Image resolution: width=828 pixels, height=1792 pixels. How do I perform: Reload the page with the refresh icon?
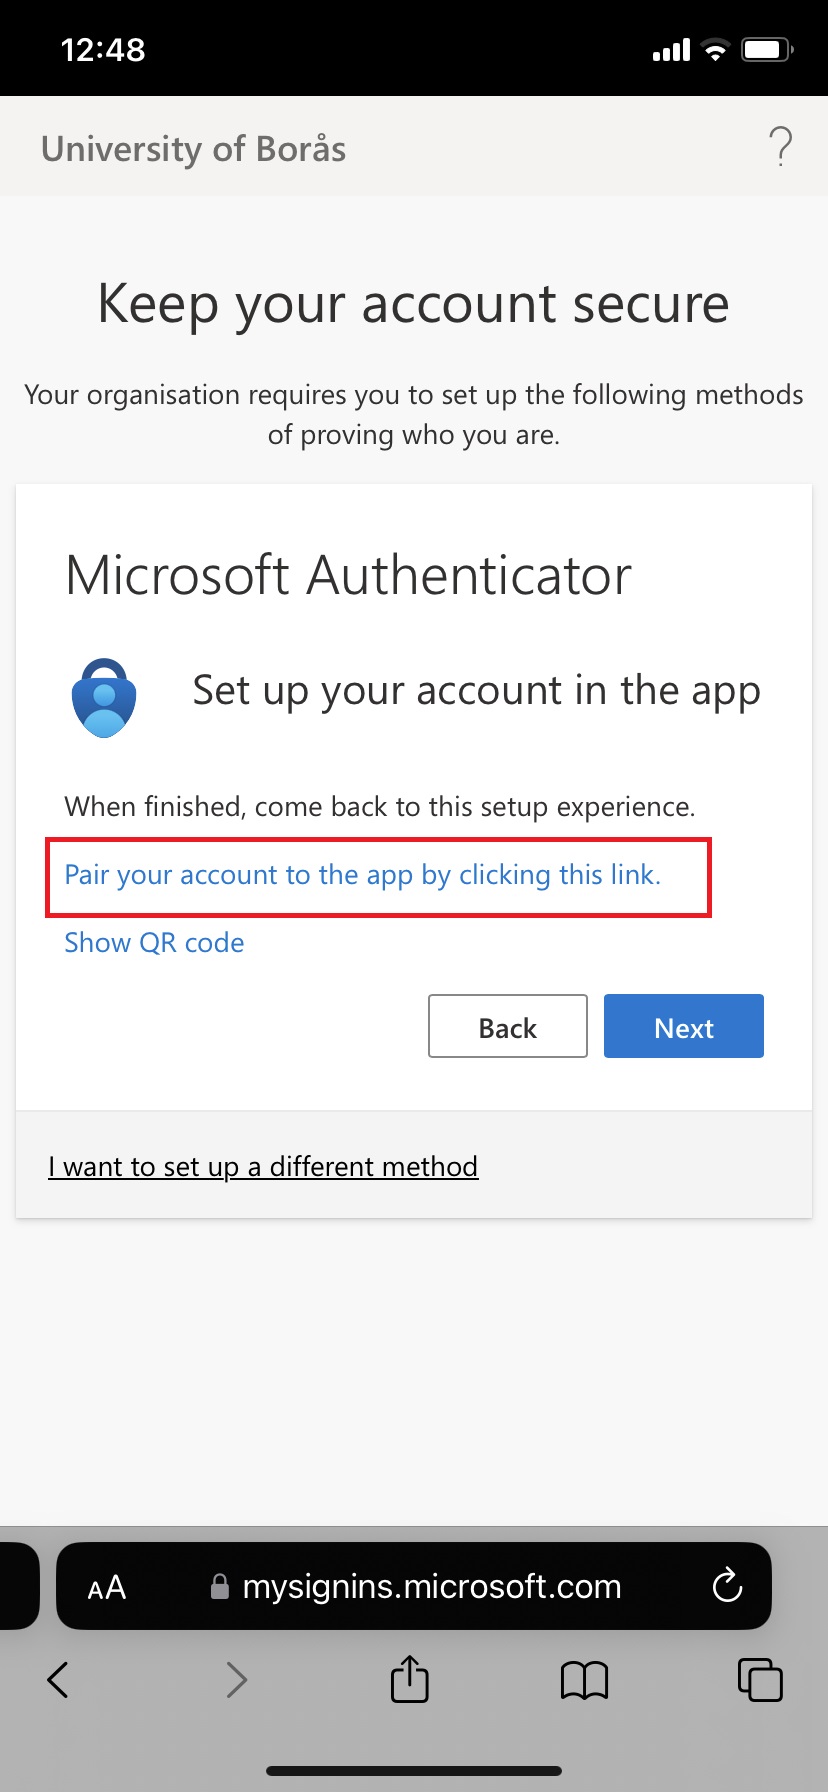pos(727,1585)
